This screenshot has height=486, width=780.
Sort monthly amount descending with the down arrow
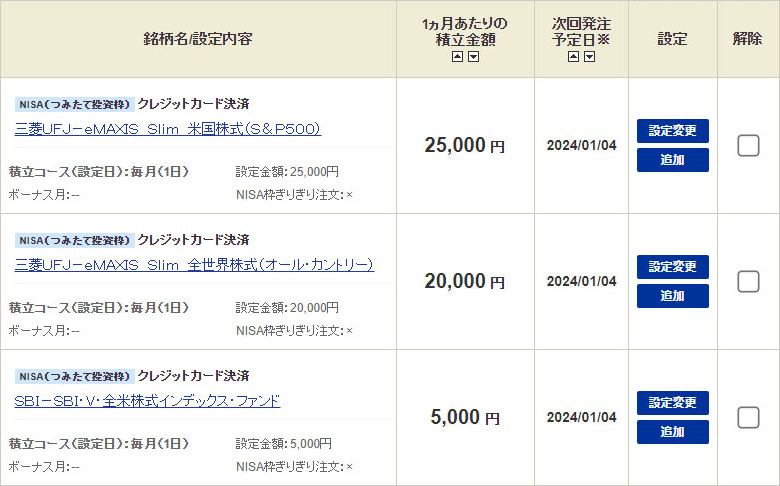click(x=474, y=57)
